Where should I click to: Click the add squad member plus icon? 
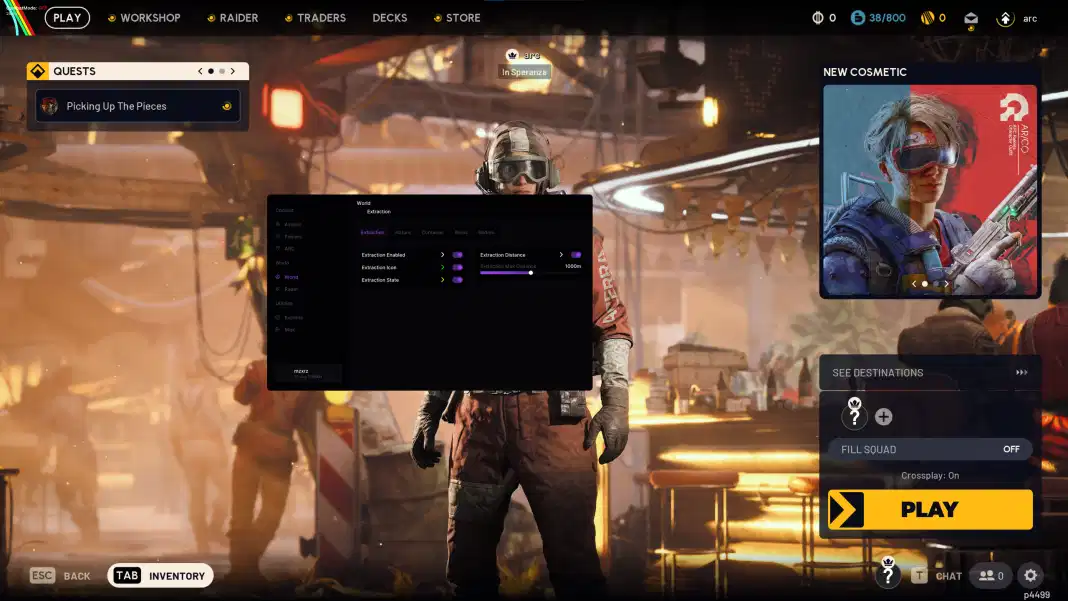883,416
